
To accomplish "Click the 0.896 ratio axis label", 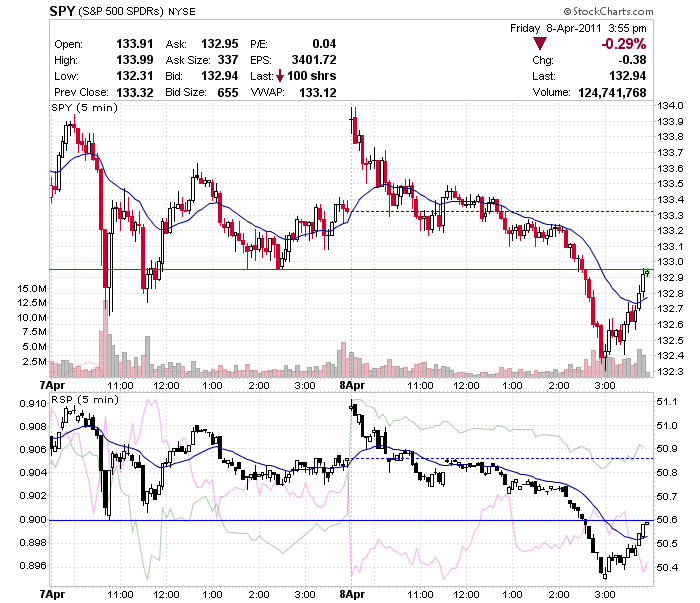I will [33, 566].
